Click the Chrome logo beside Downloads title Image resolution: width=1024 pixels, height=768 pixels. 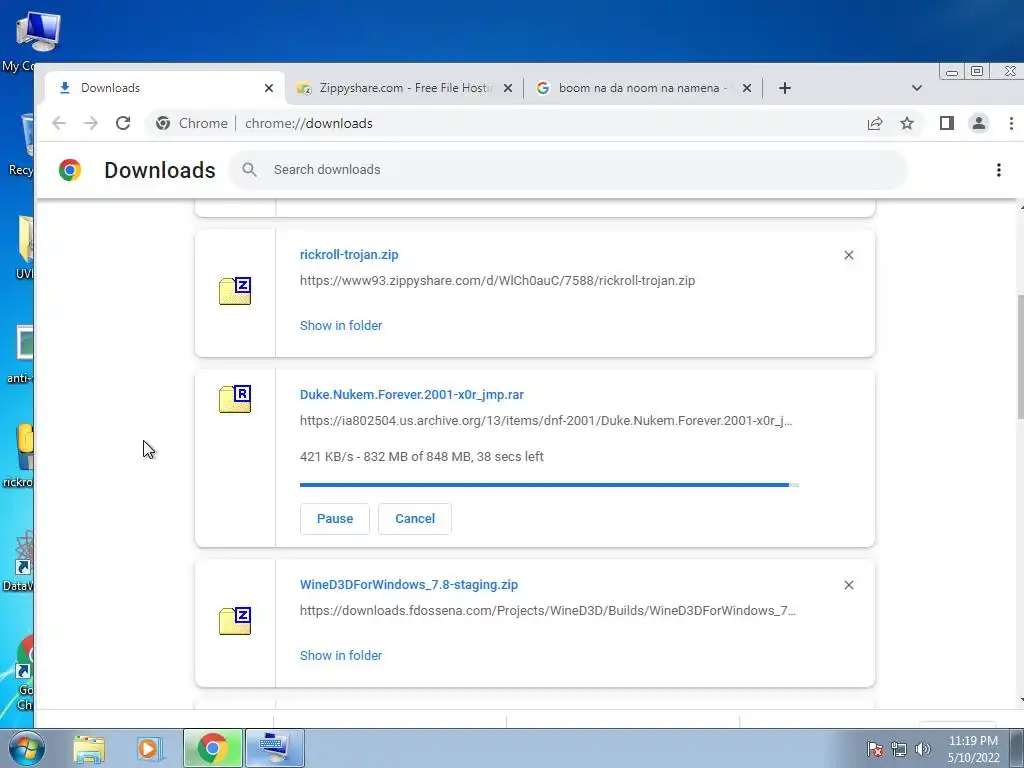pos(70,170)
